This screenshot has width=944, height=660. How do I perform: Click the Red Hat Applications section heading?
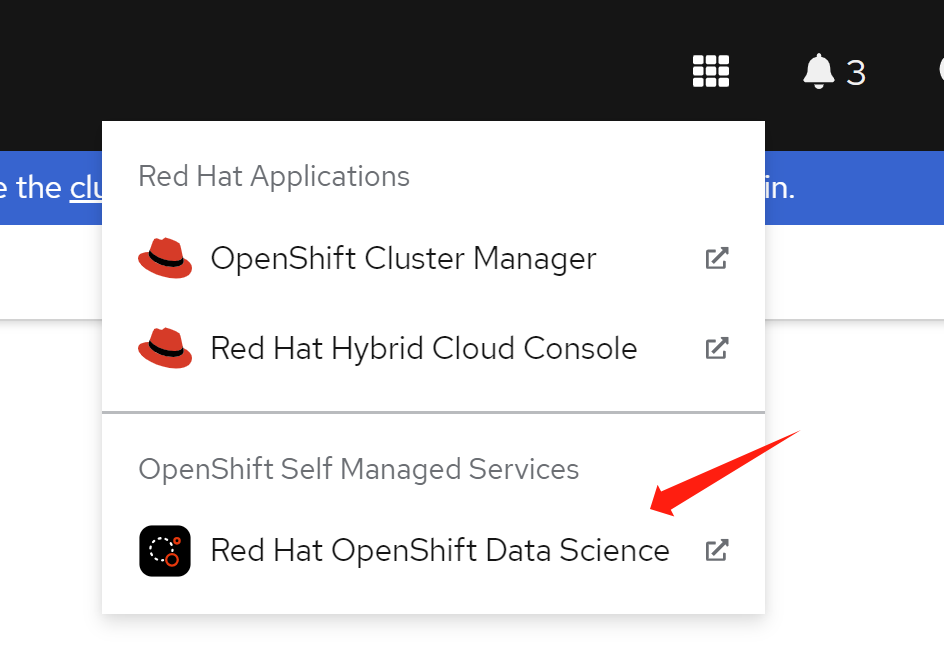[274, 176]
